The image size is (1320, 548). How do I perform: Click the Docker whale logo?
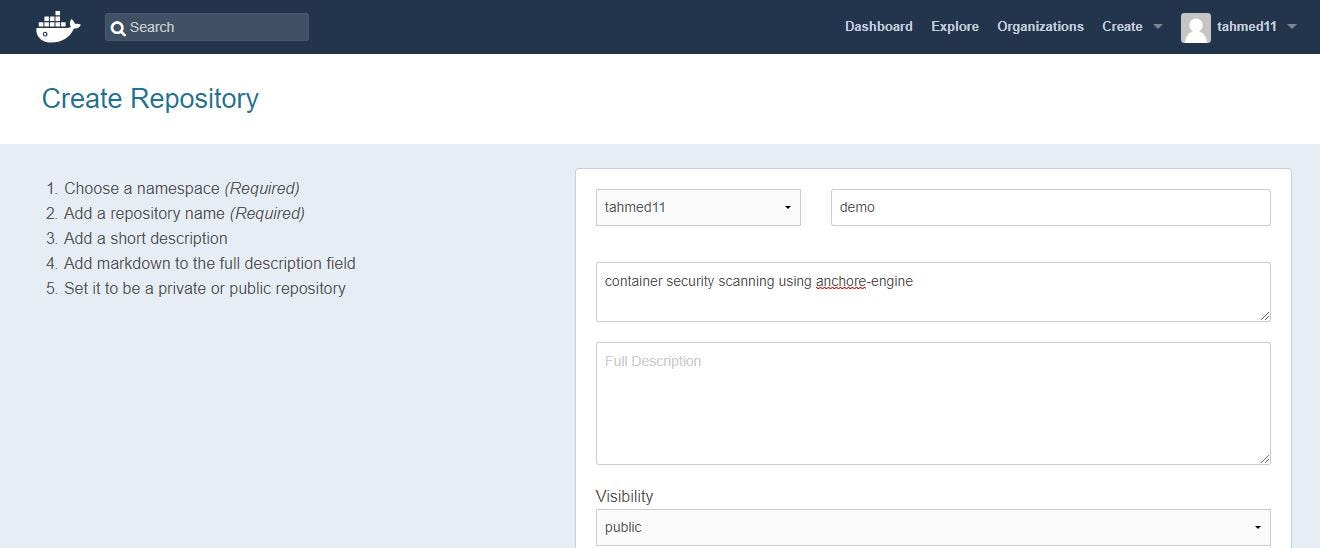[58, 27]
